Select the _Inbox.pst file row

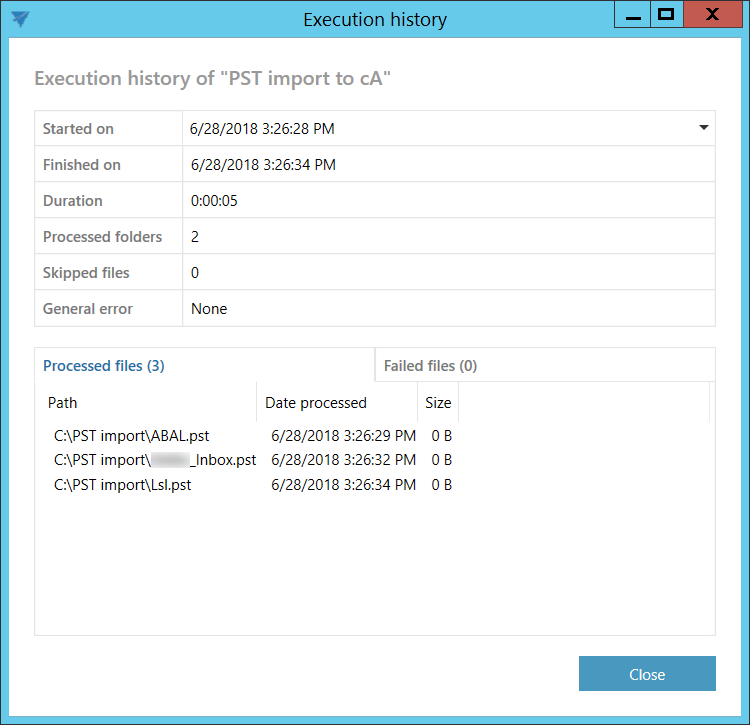tap(155, 460)
